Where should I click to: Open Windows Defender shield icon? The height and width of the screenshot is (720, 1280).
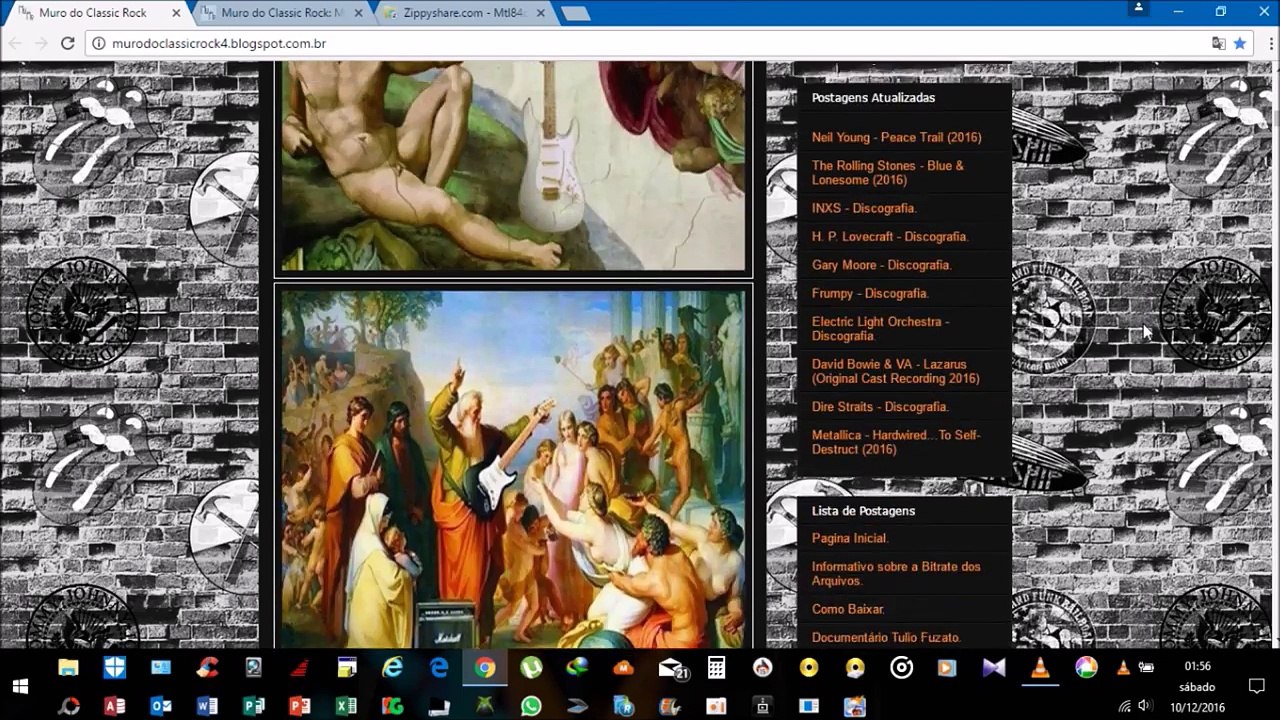pos(115,667)
